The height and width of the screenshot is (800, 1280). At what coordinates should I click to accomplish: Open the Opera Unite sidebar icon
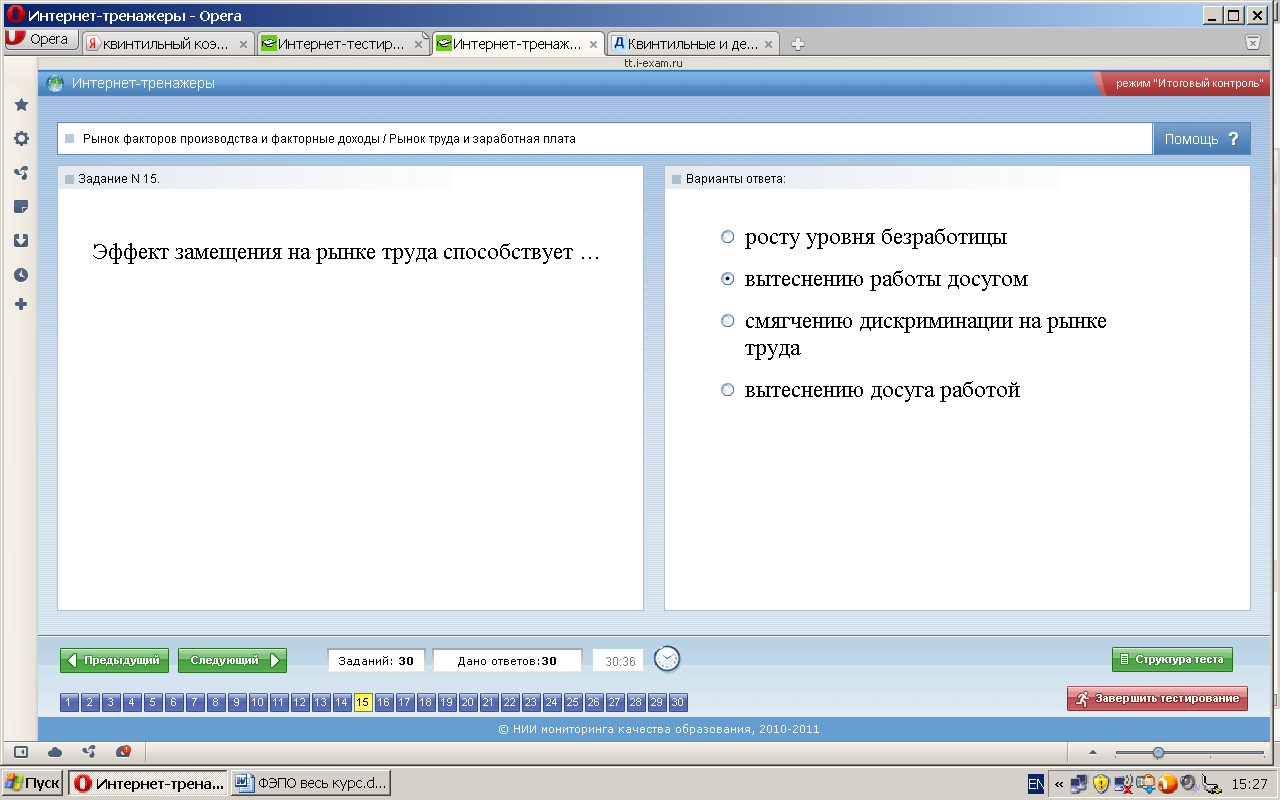click(21, 173)
